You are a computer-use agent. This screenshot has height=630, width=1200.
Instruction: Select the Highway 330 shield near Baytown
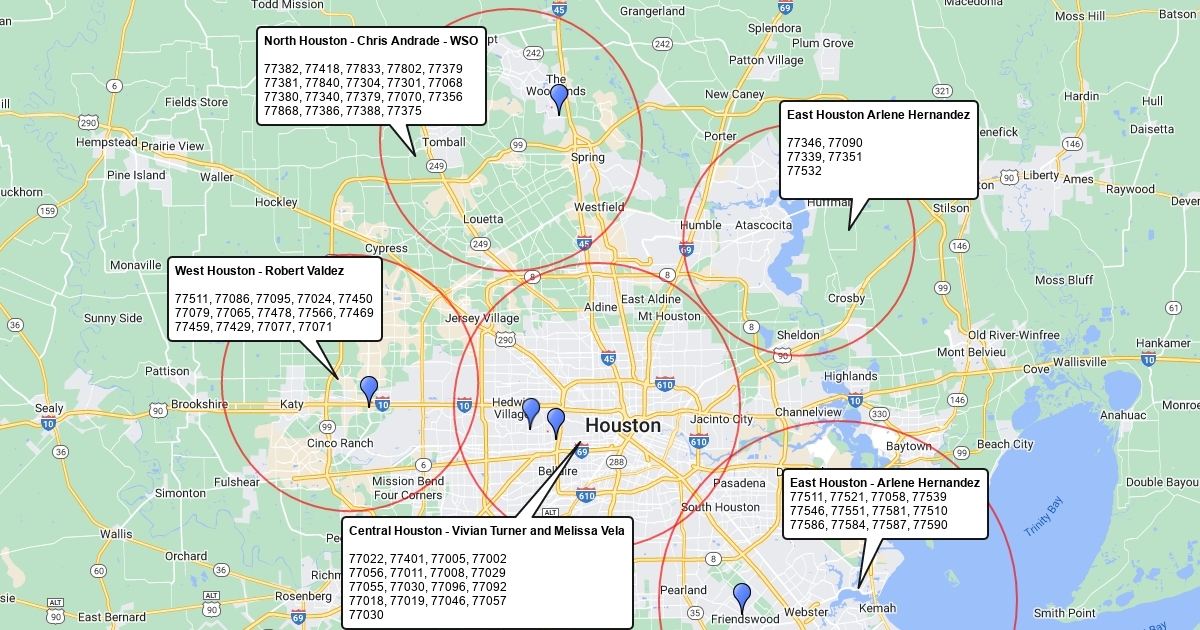point(879,413)
